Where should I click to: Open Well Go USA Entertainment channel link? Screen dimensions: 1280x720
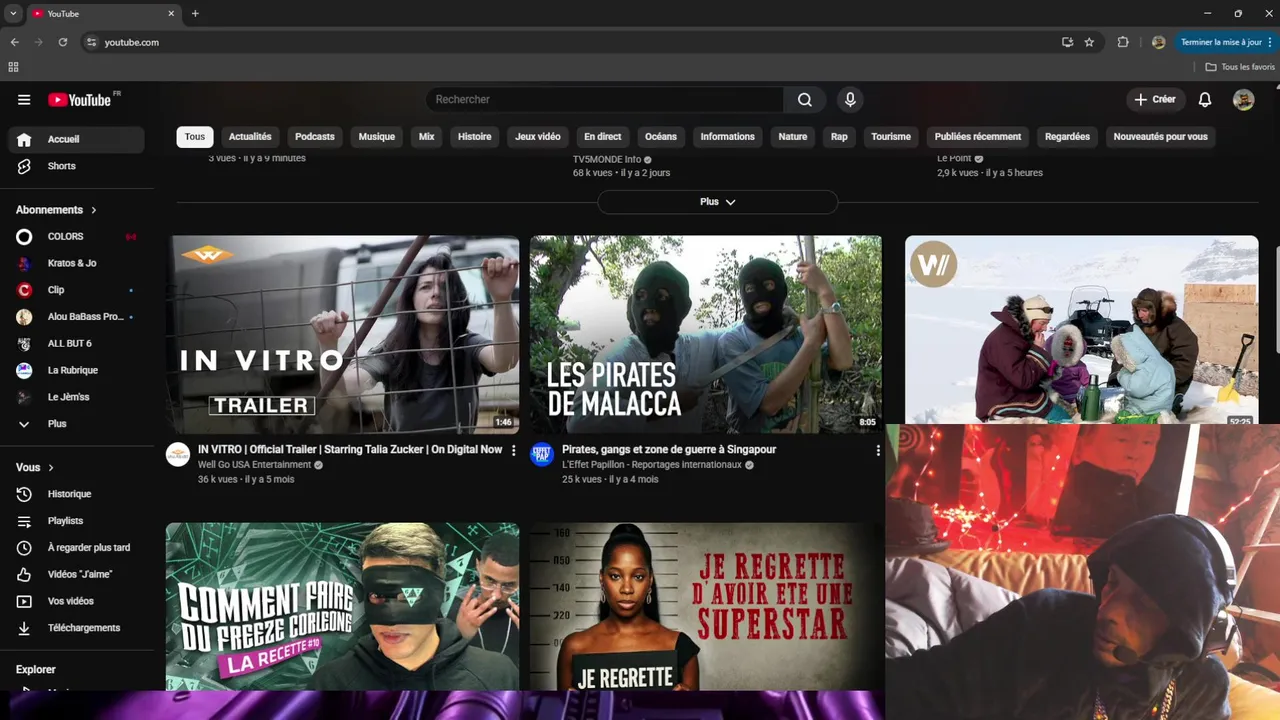(254, 465)
